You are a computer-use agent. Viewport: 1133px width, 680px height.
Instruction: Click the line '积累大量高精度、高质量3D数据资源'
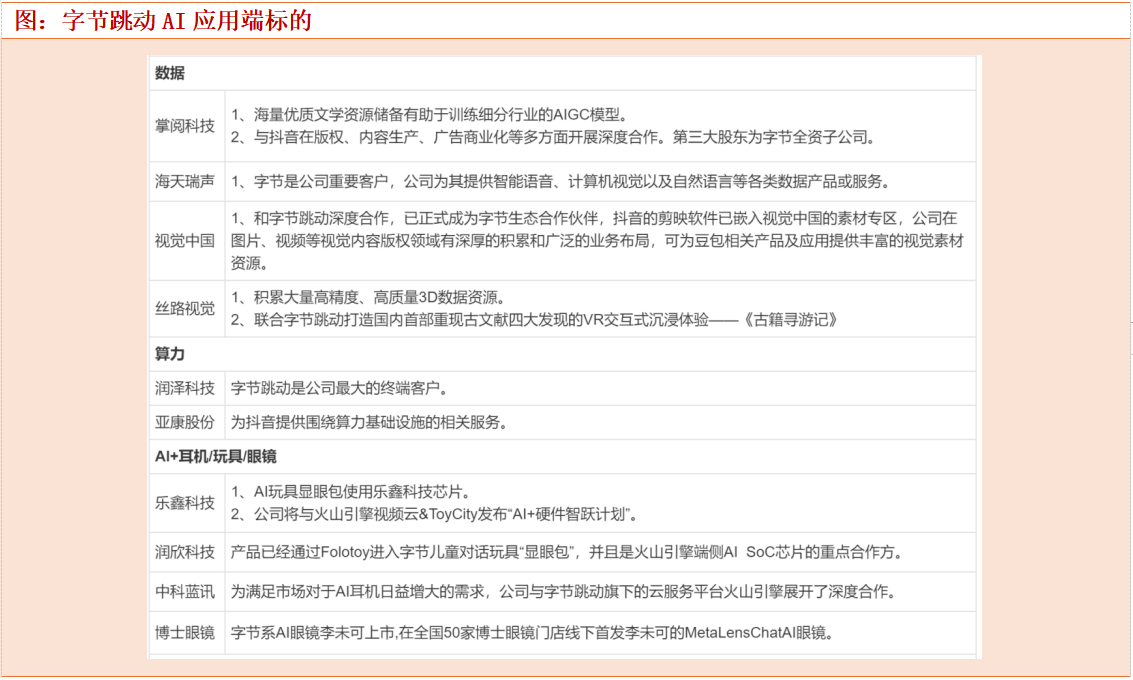(x=369, y=297)
